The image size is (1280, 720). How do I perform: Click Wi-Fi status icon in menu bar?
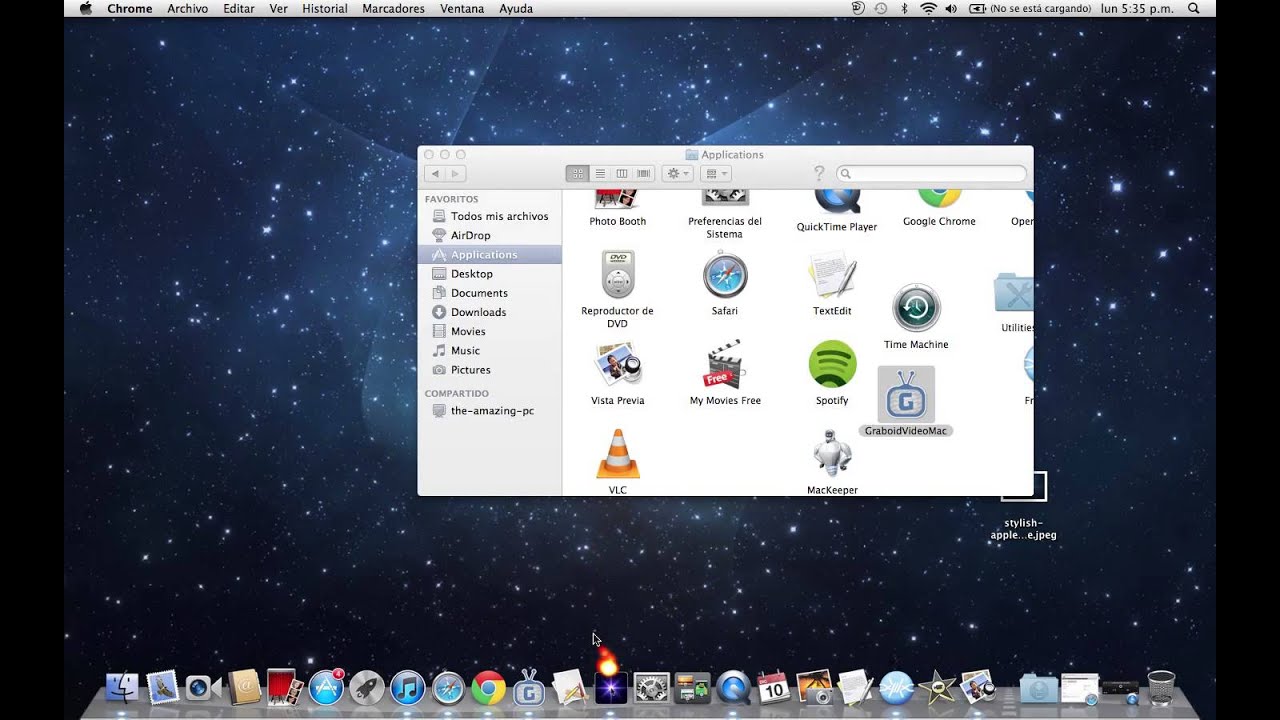coord(928,8)
